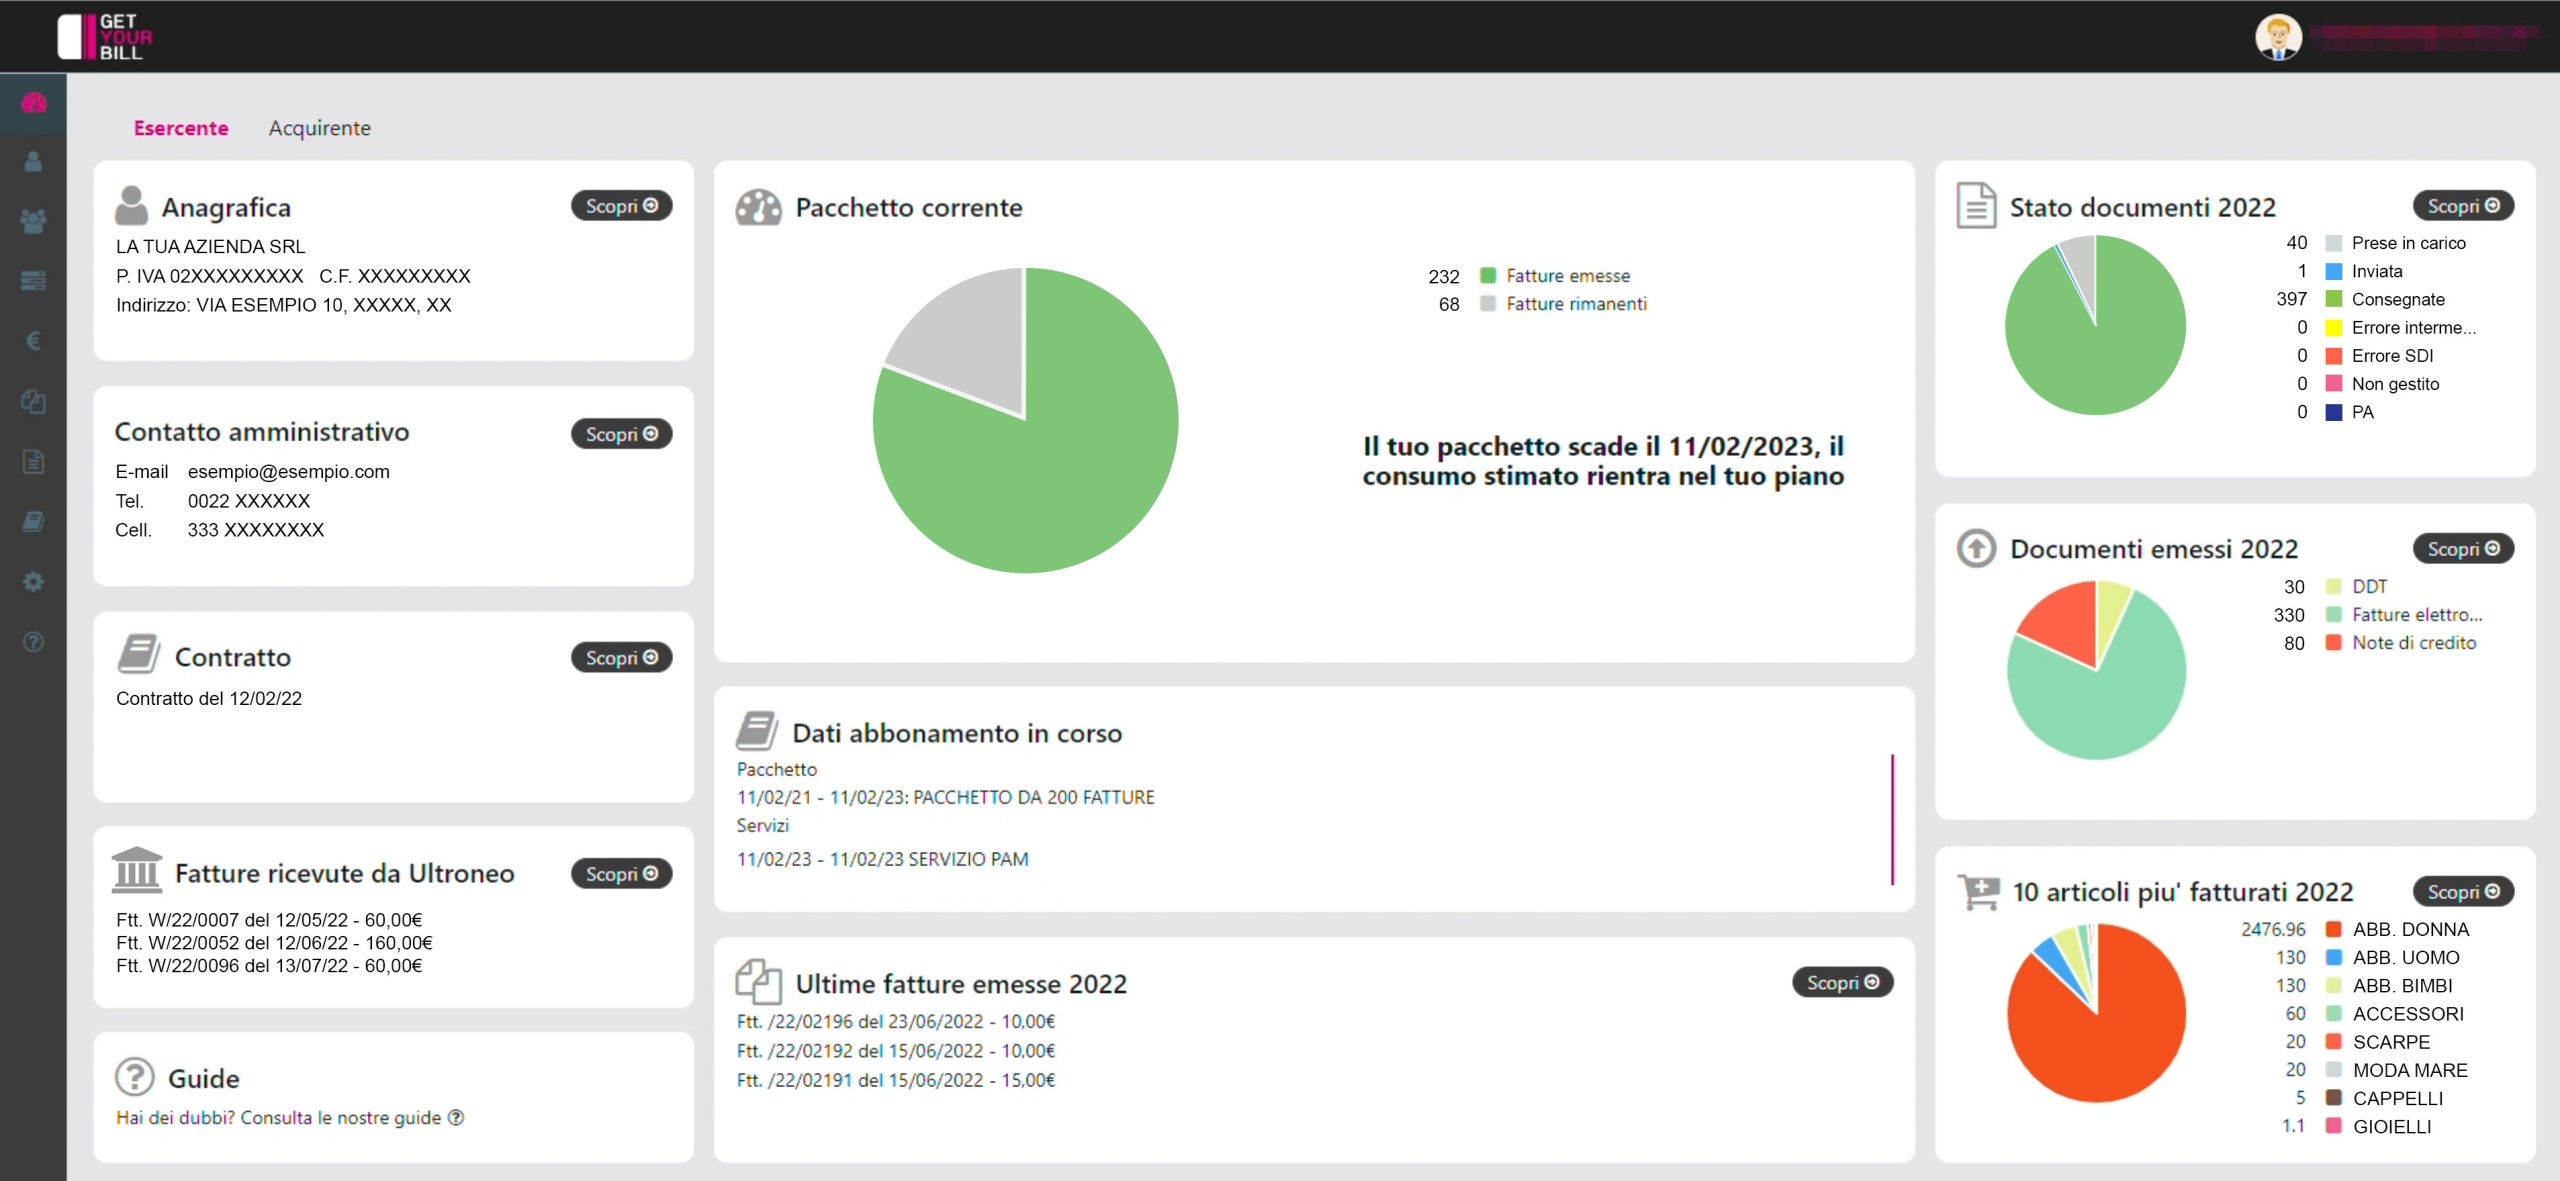The height and width of the screenshot is (1181, 2560).
Task: Toggle the Fatture rimanenti legend swatch
Action: [1488, 303]
